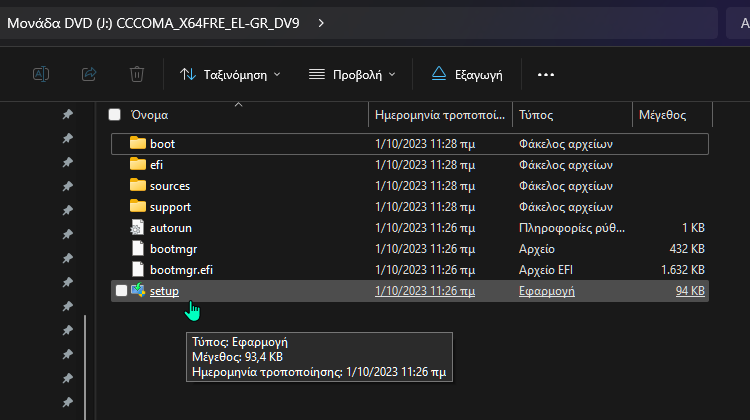Click the Share toolbar icon
The width and height of the screenshot is (750, 420).
pyautogui.click(x=88, y=74)
